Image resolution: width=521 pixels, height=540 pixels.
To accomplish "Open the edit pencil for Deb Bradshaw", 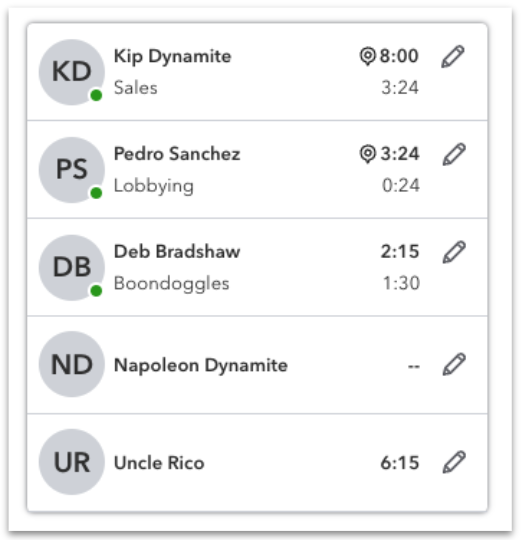I will coord(454,252).
